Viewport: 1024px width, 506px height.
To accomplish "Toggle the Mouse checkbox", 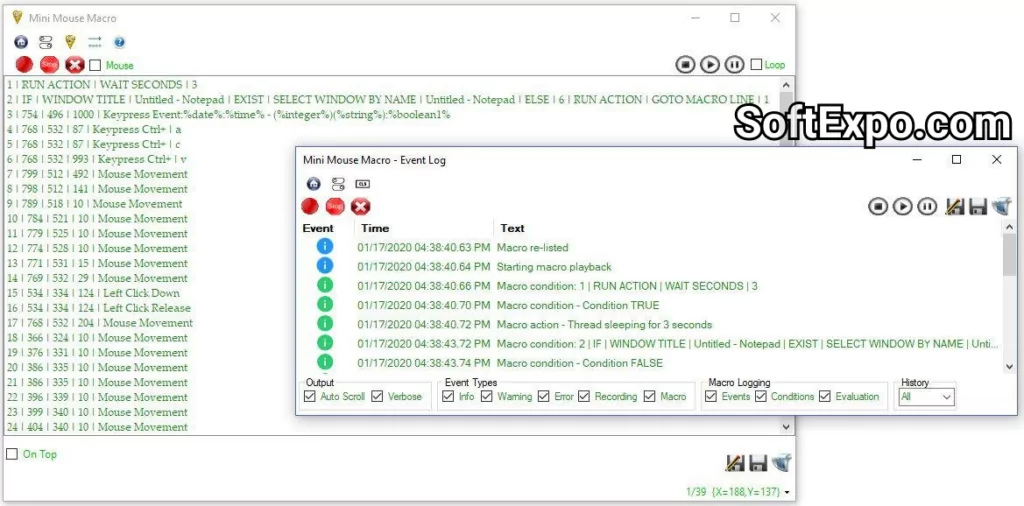I will click(95, 65).
